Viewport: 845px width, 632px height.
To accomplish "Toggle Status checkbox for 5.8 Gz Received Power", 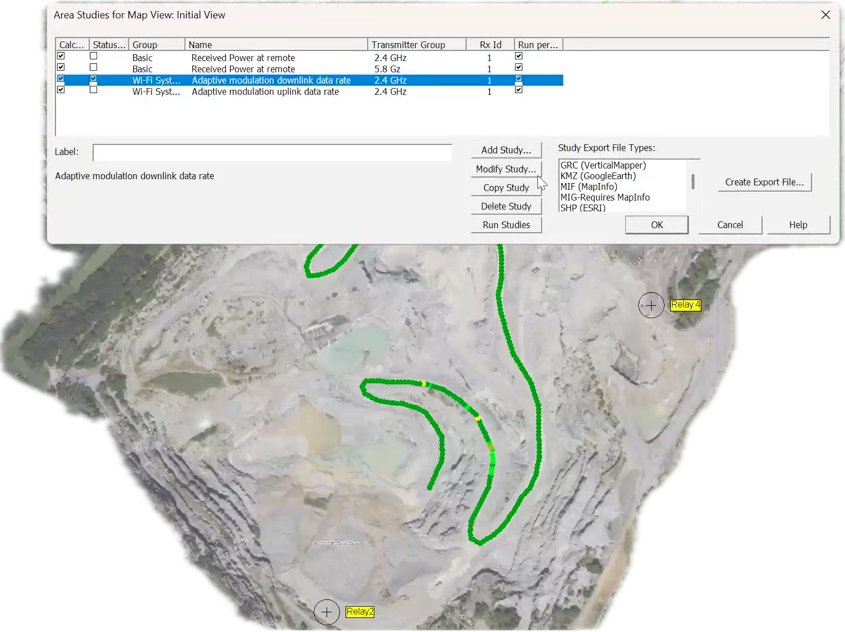I will tap(94, 67).
